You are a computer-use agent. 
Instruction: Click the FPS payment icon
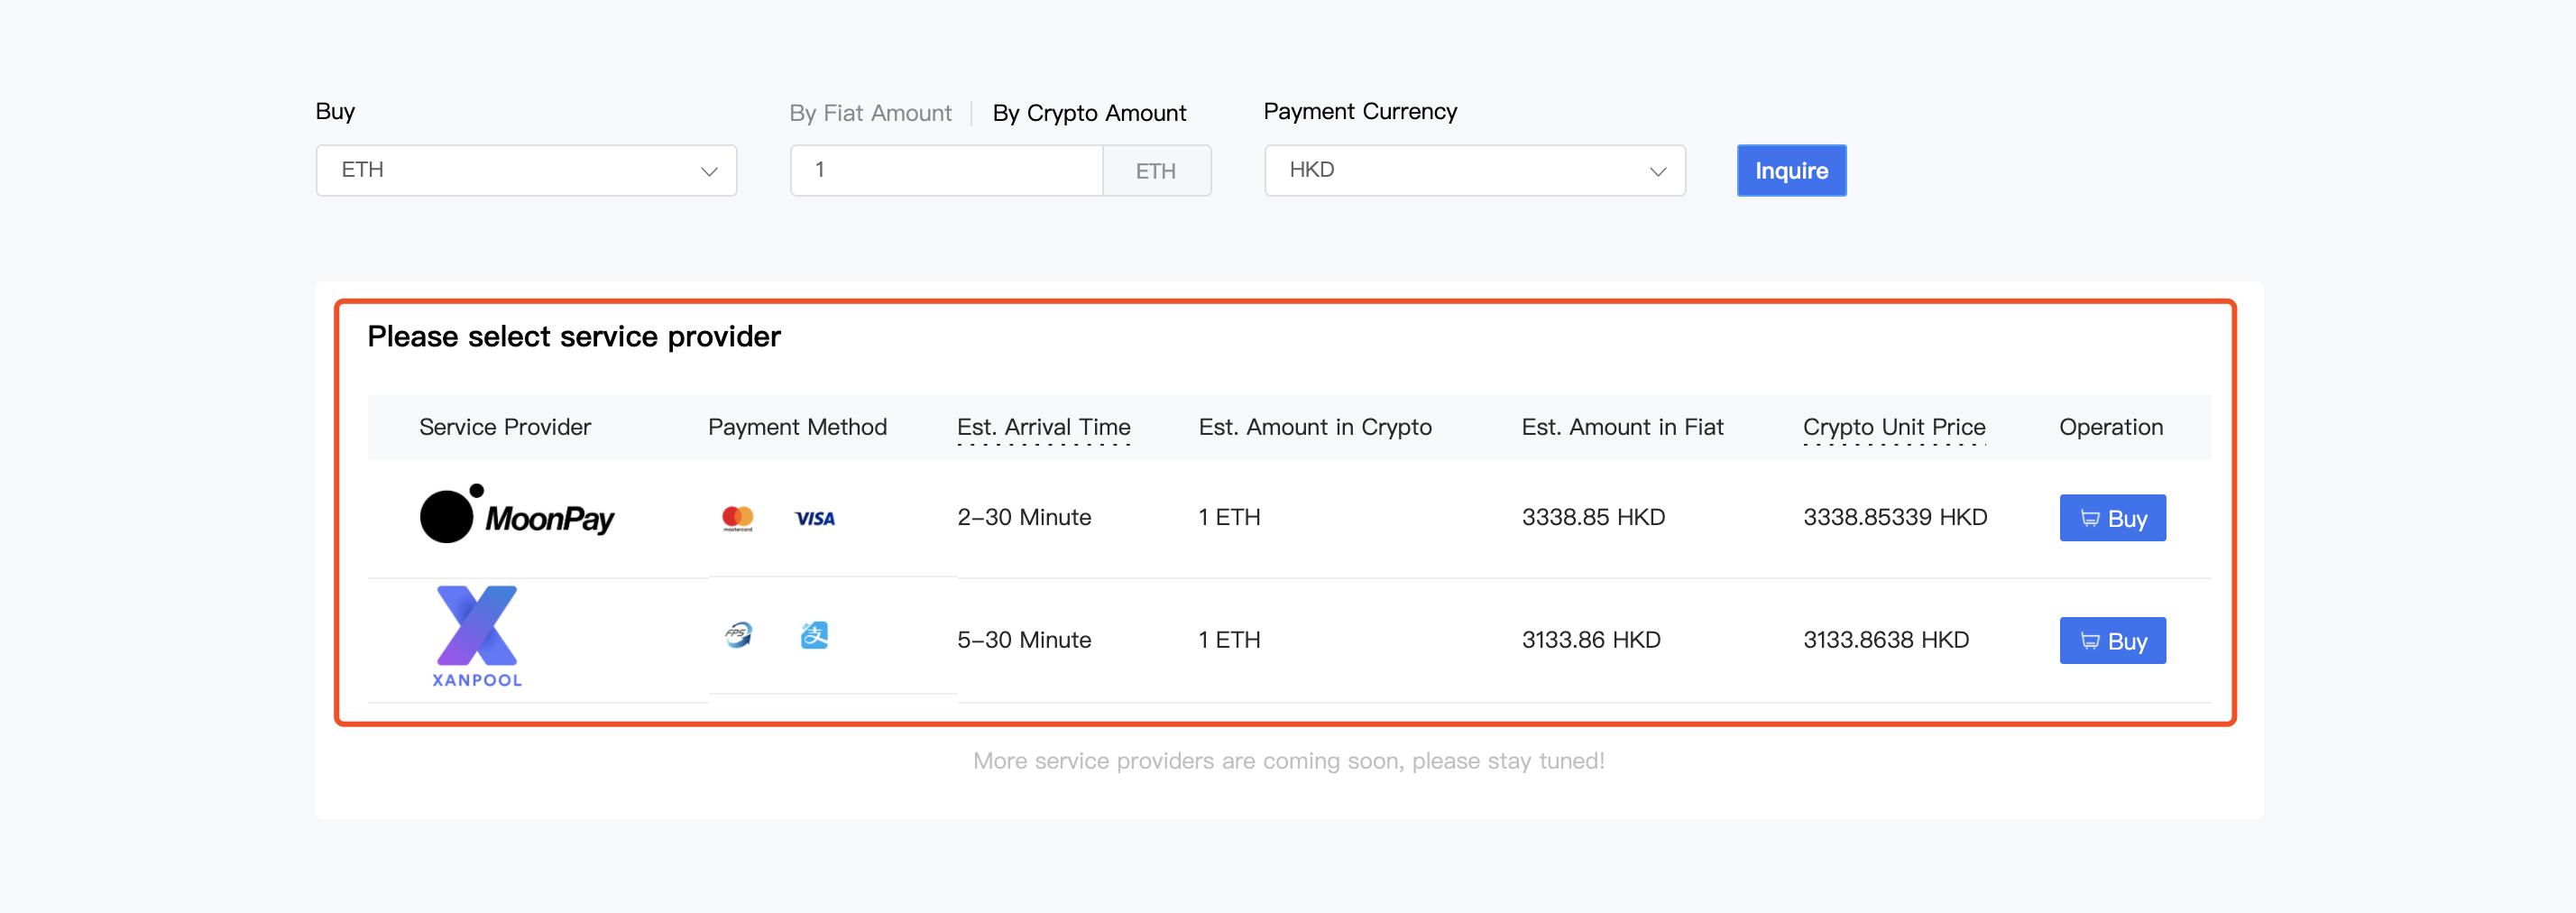point(738,635)
